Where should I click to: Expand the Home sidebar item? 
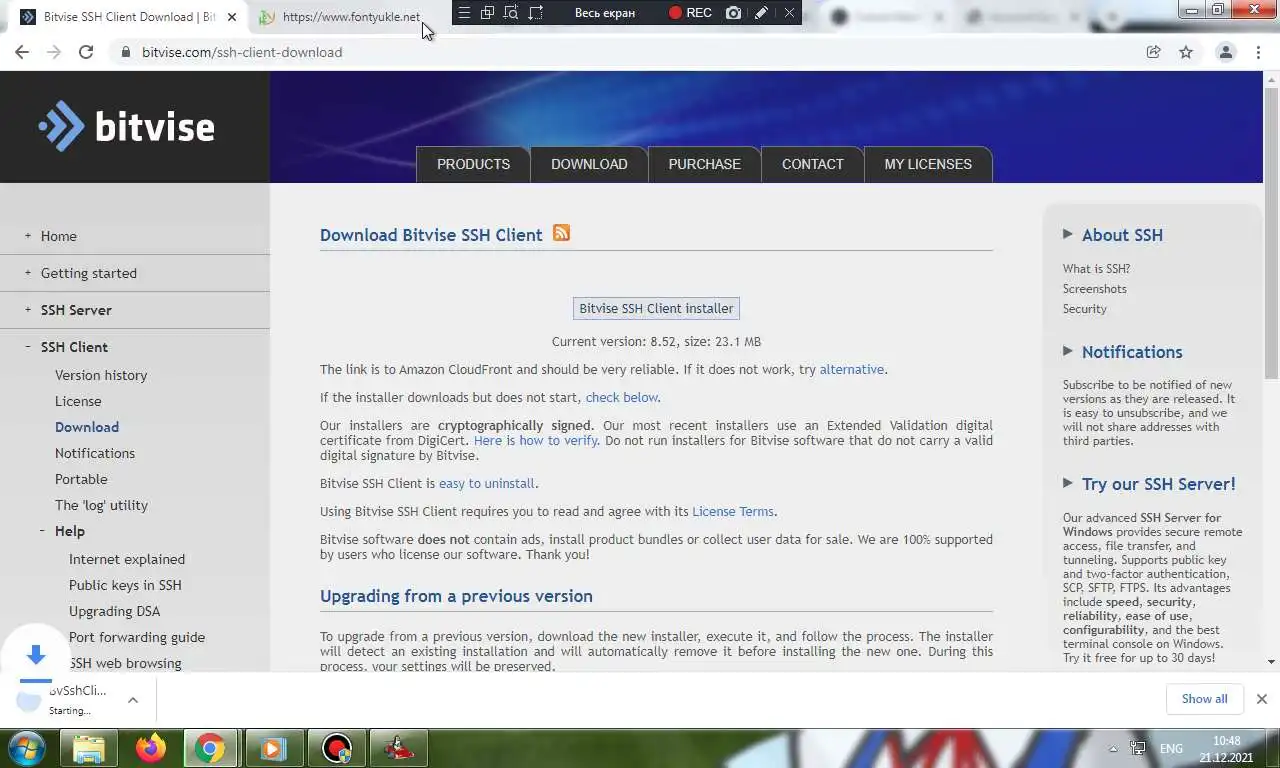coord(28,236)
